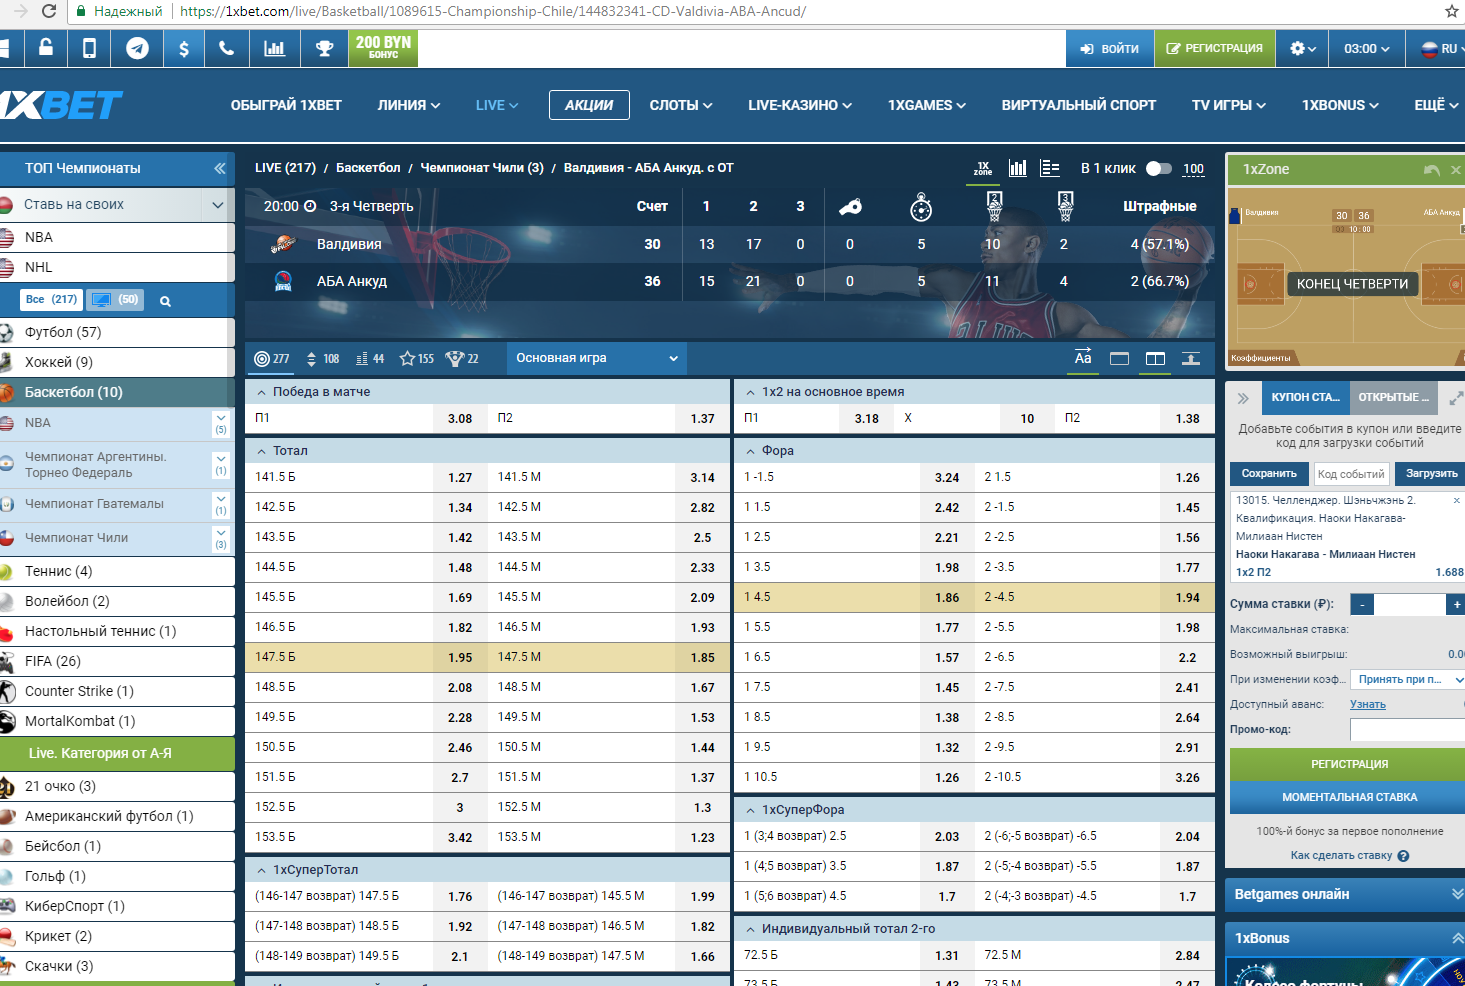Collapse the 'Победа в матче' section

tap(261, 392)
